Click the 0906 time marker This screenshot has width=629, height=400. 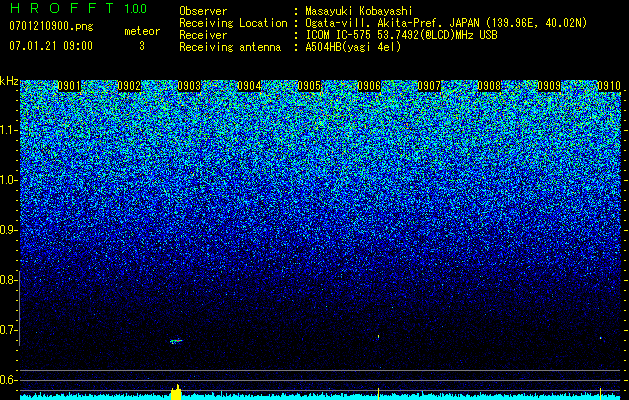[x=369, y=86]
